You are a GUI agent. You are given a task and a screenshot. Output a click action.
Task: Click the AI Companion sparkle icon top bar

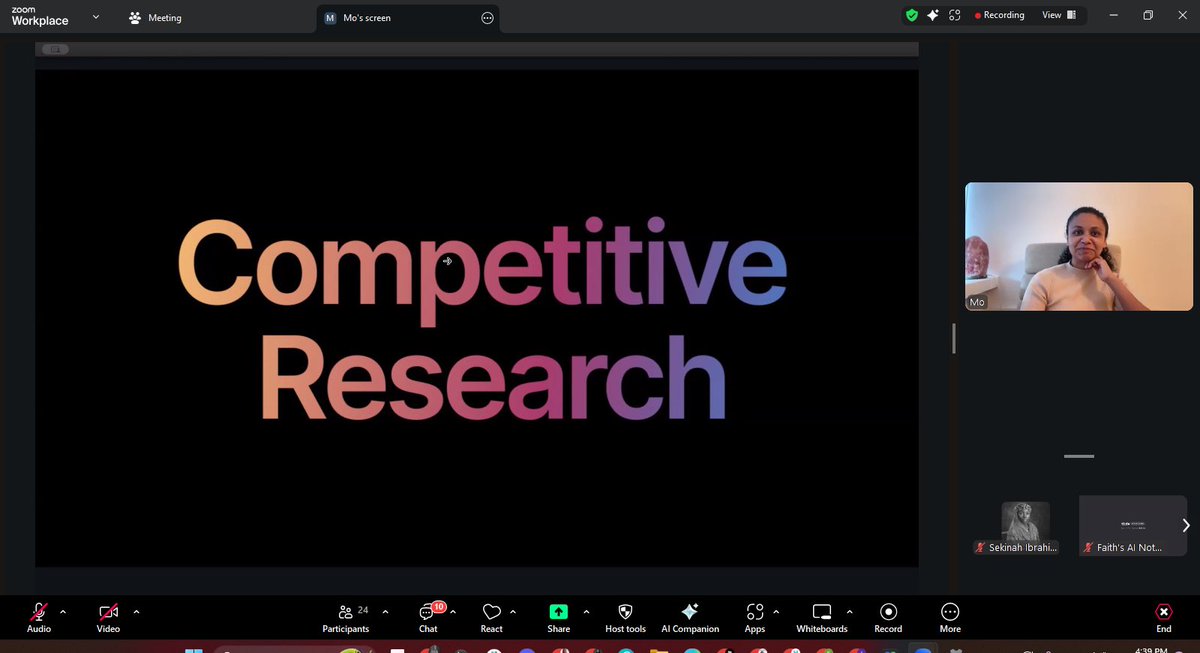click(933, 15)
